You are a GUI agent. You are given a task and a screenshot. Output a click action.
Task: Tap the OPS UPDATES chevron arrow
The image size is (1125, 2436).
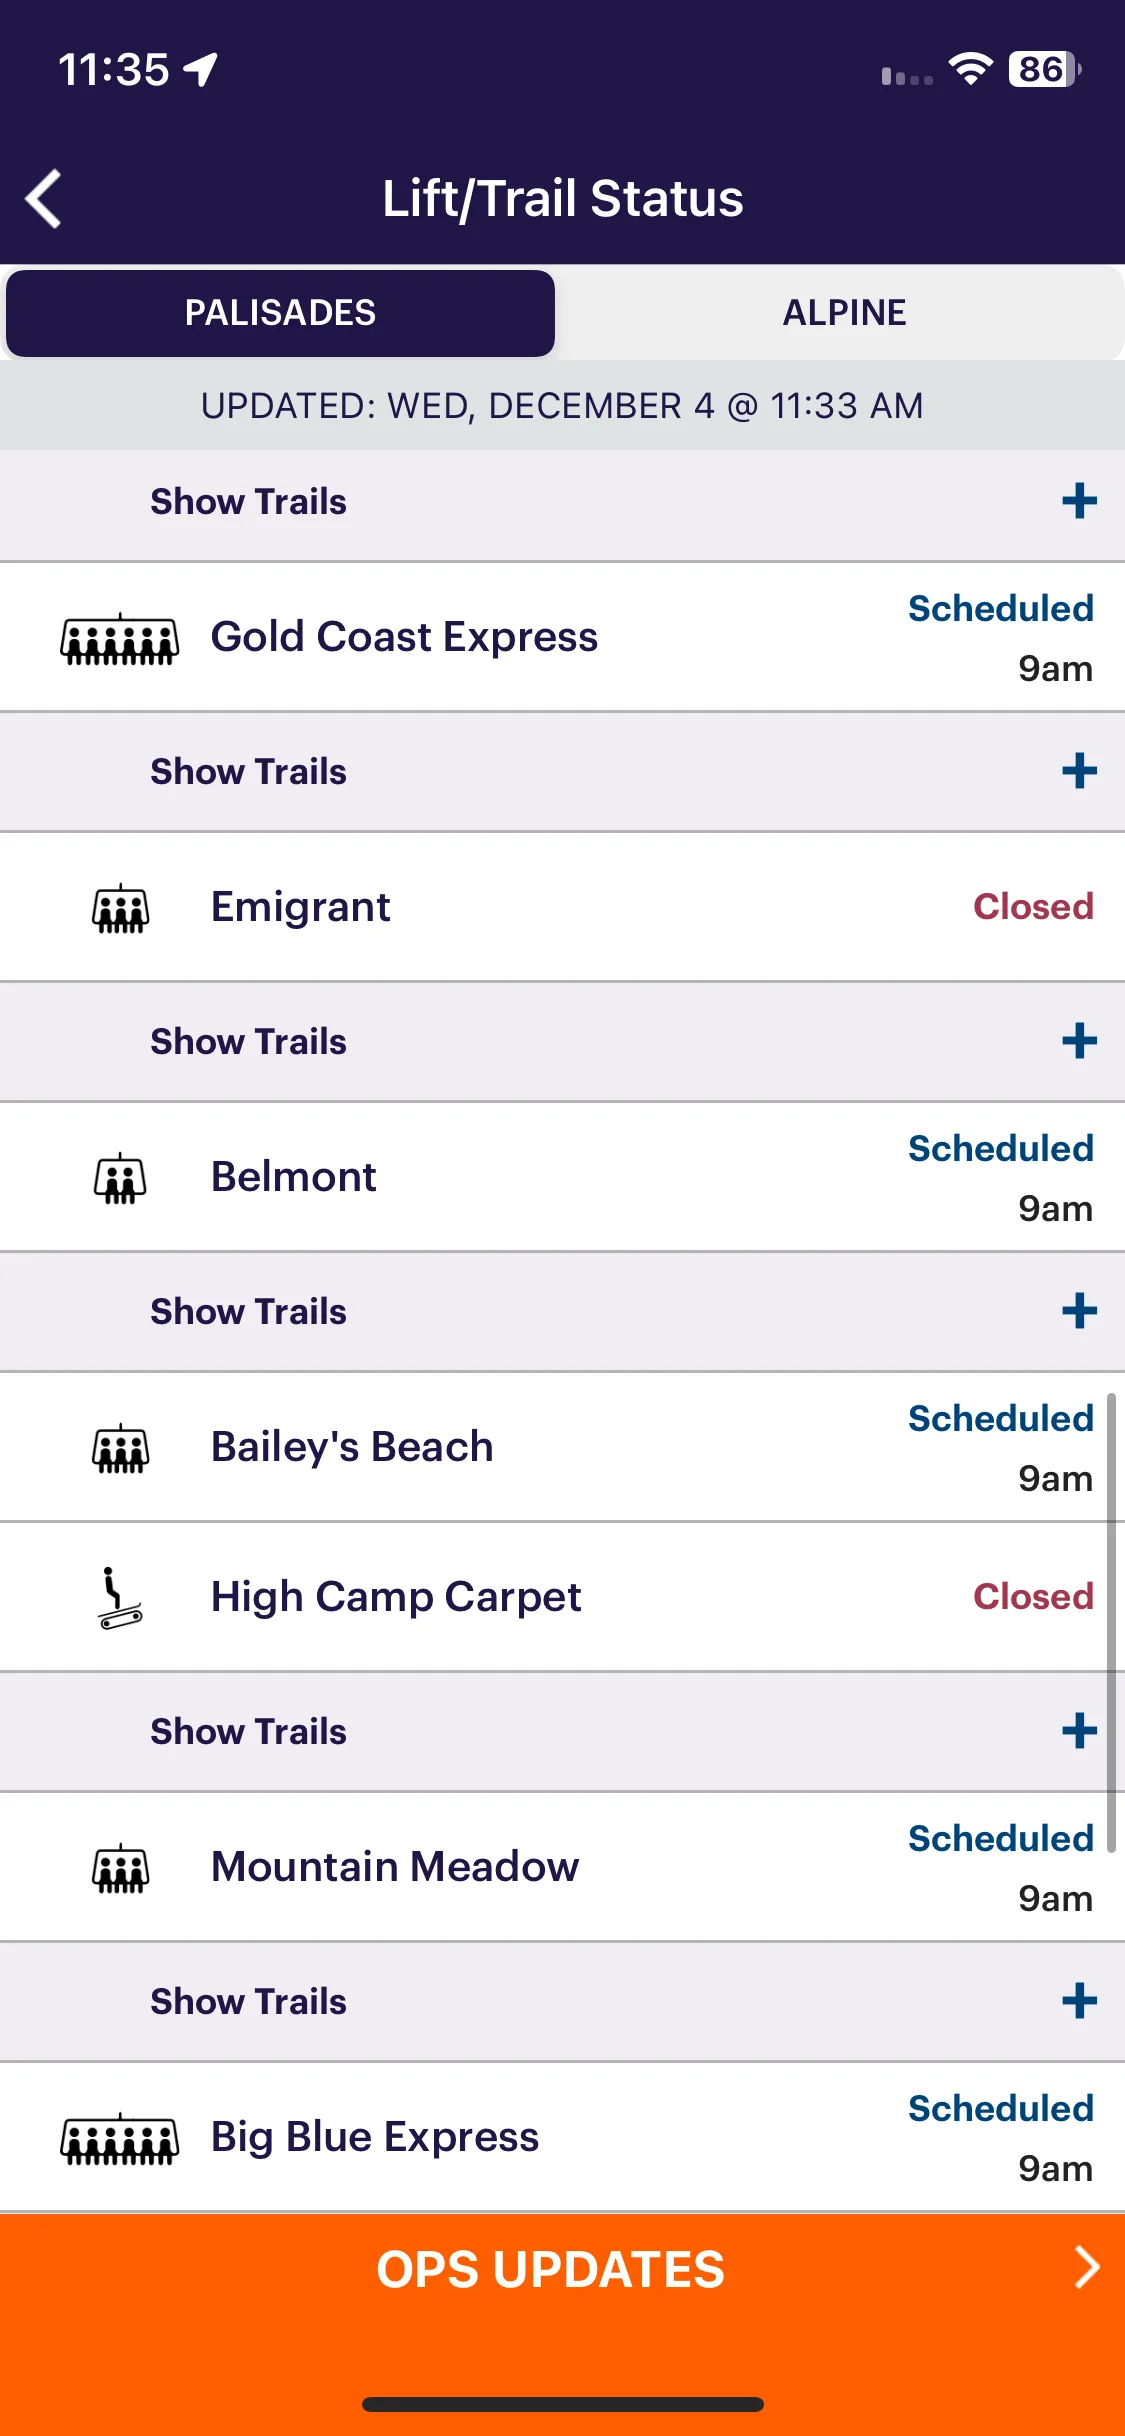(x=1087, y=2267)
